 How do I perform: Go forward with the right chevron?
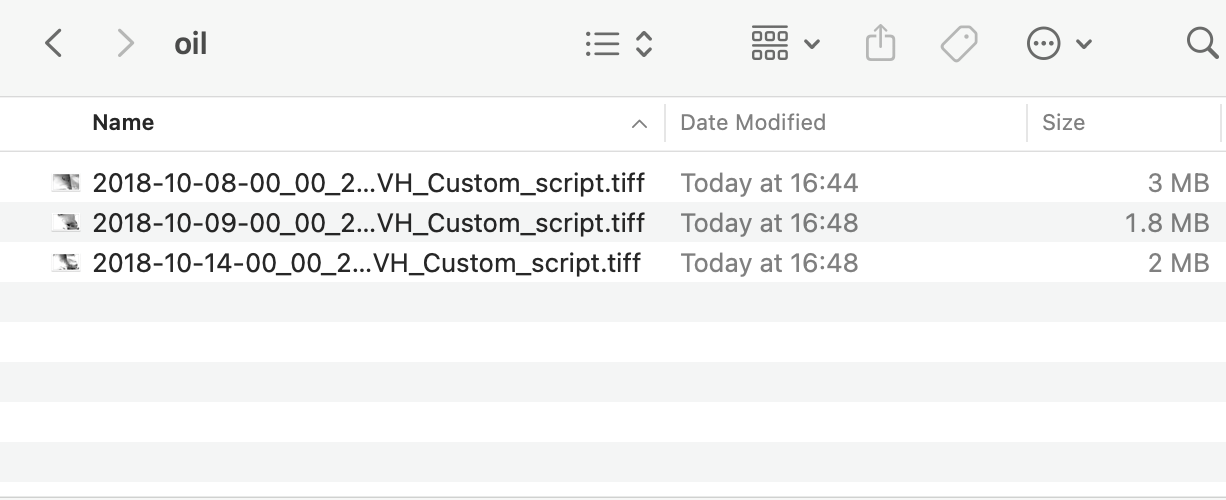[125, 43]
